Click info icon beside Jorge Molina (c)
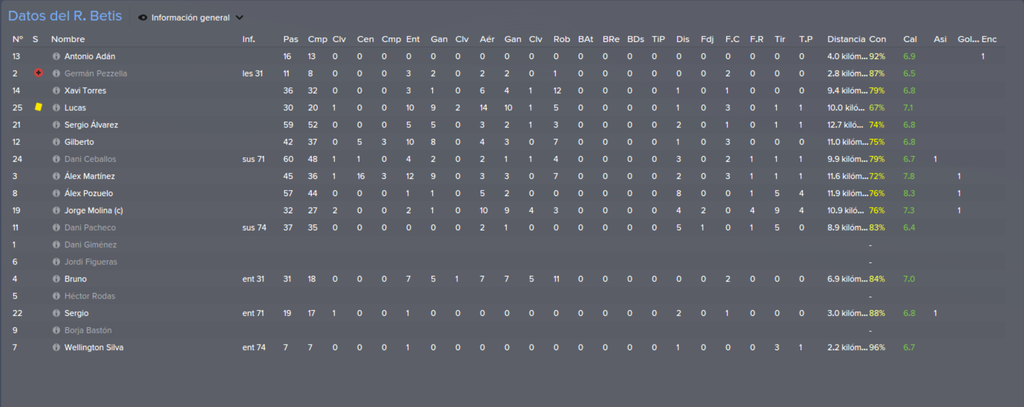This screenshot has width=1024, height=407. (x=56, y=210)
